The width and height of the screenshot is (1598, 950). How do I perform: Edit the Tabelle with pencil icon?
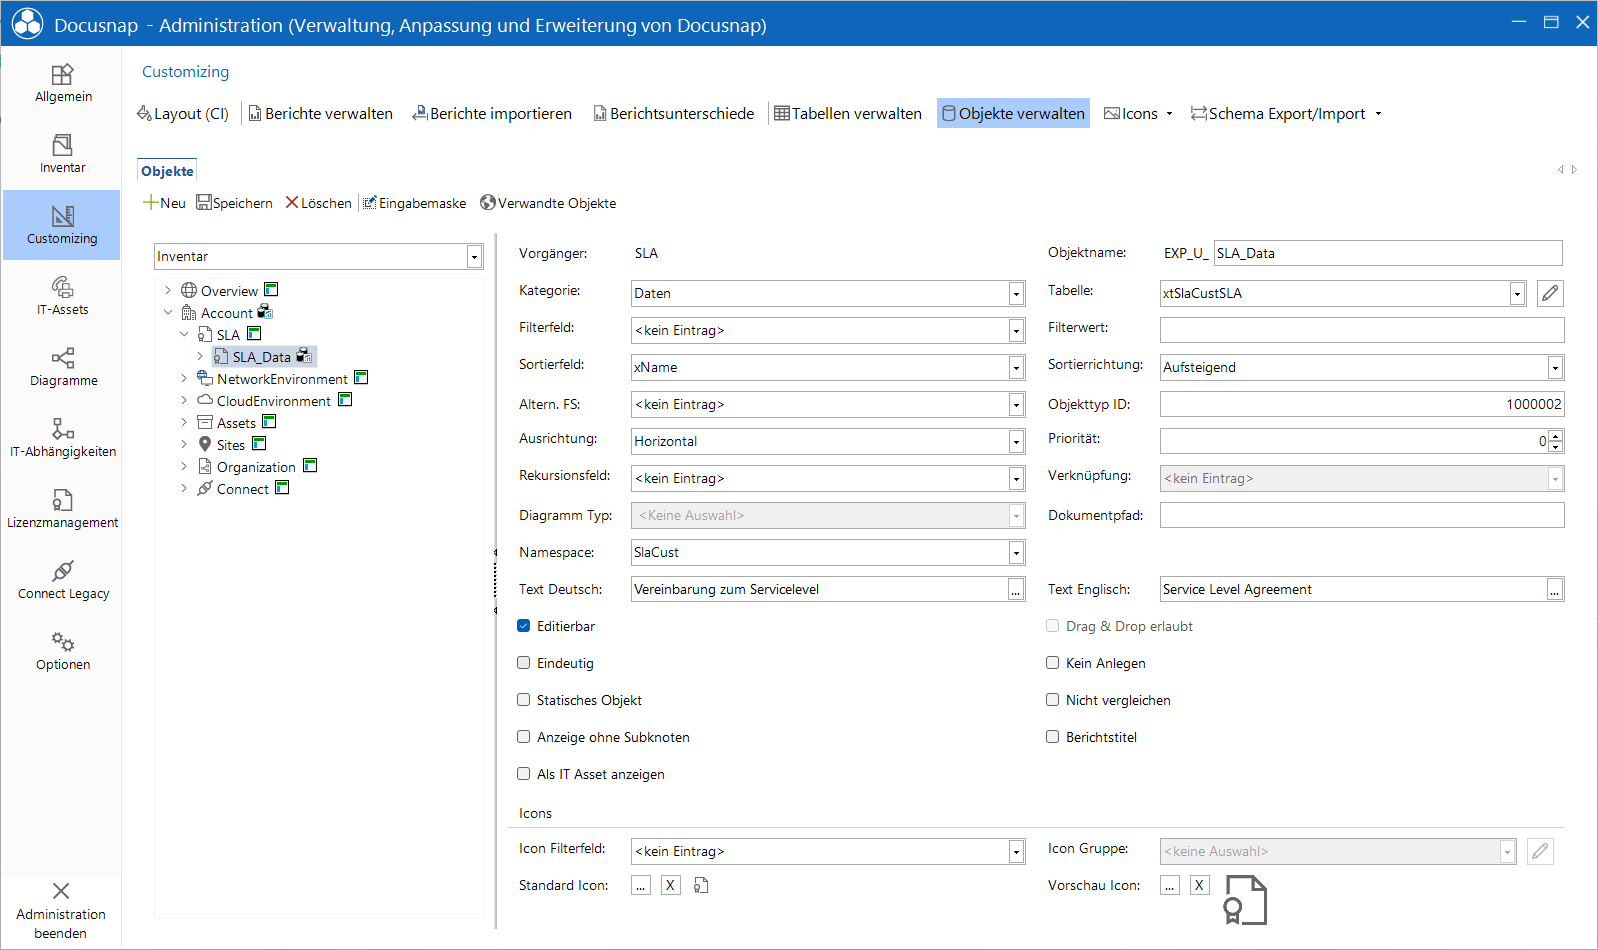pyautogui.click(x=1550, y=293)
